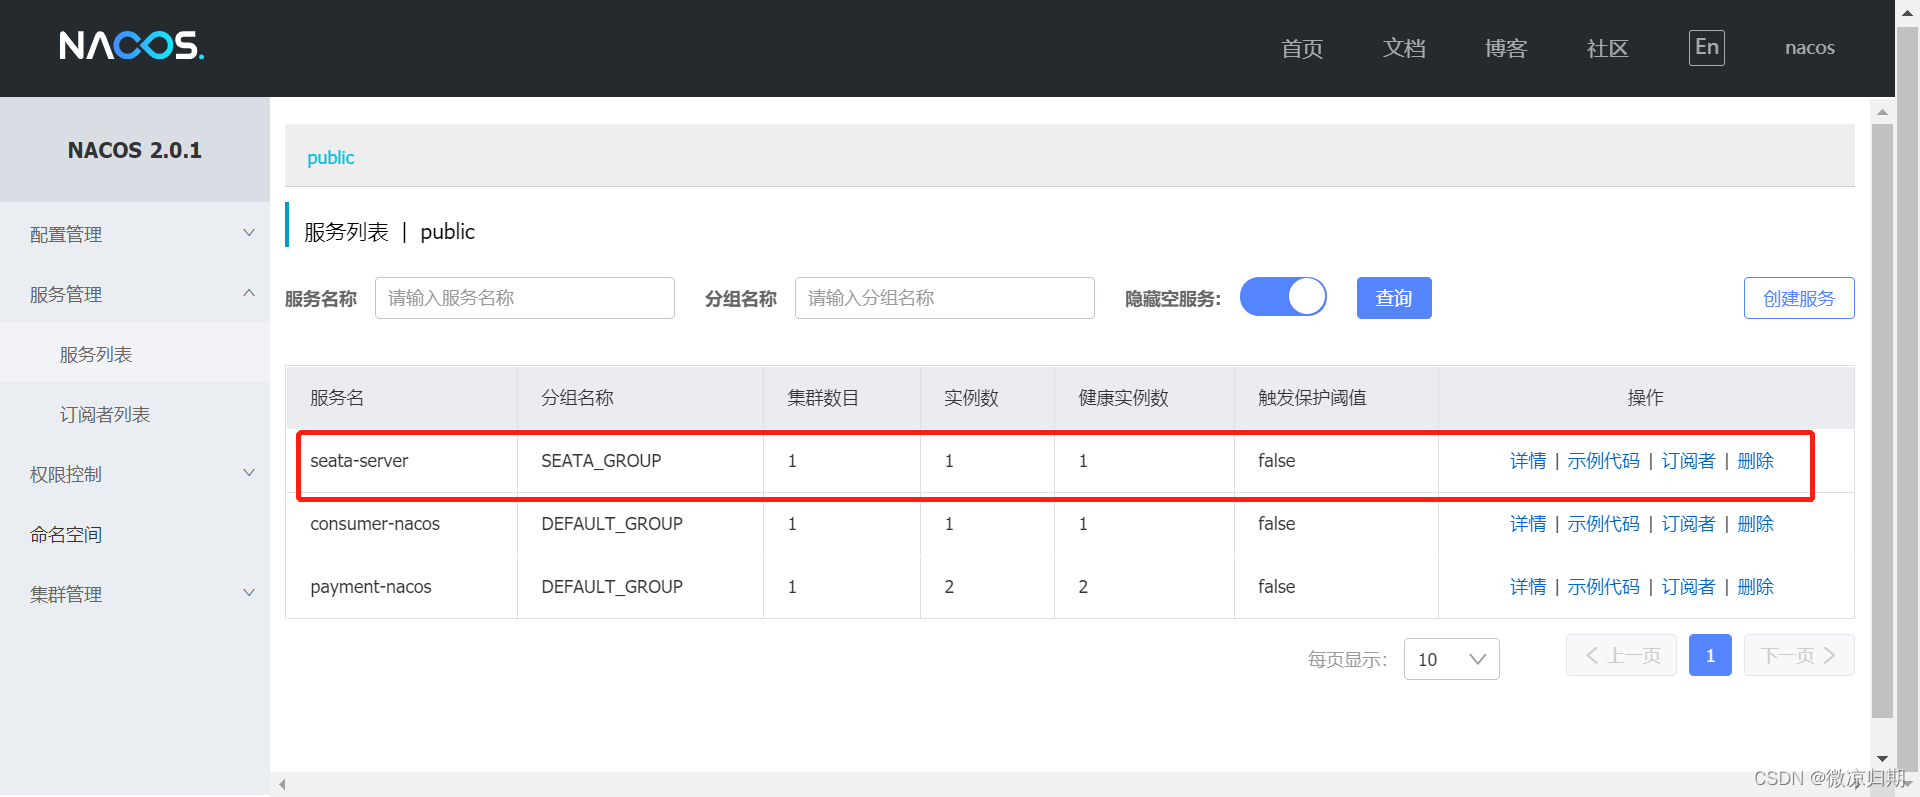
Task: Focus the 分组名称 input field
Action: click(945, 298)
